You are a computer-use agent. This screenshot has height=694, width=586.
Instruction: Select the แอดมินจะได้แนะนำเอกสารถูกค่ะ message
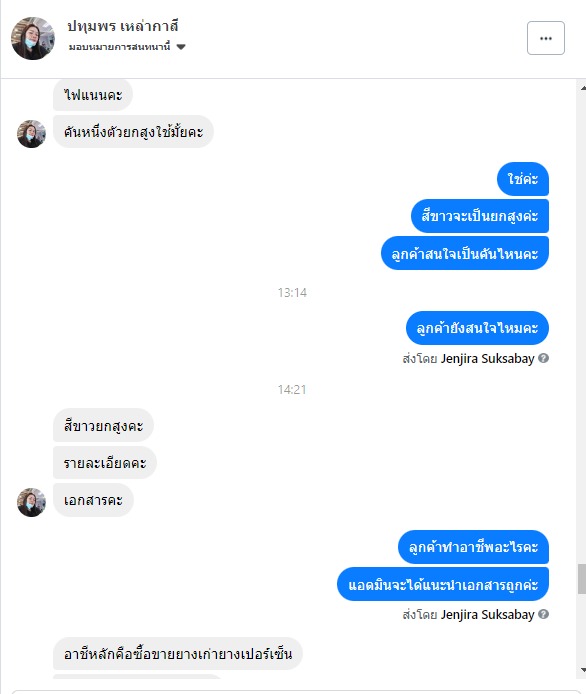pyautogui.click(x=443, y=584)
